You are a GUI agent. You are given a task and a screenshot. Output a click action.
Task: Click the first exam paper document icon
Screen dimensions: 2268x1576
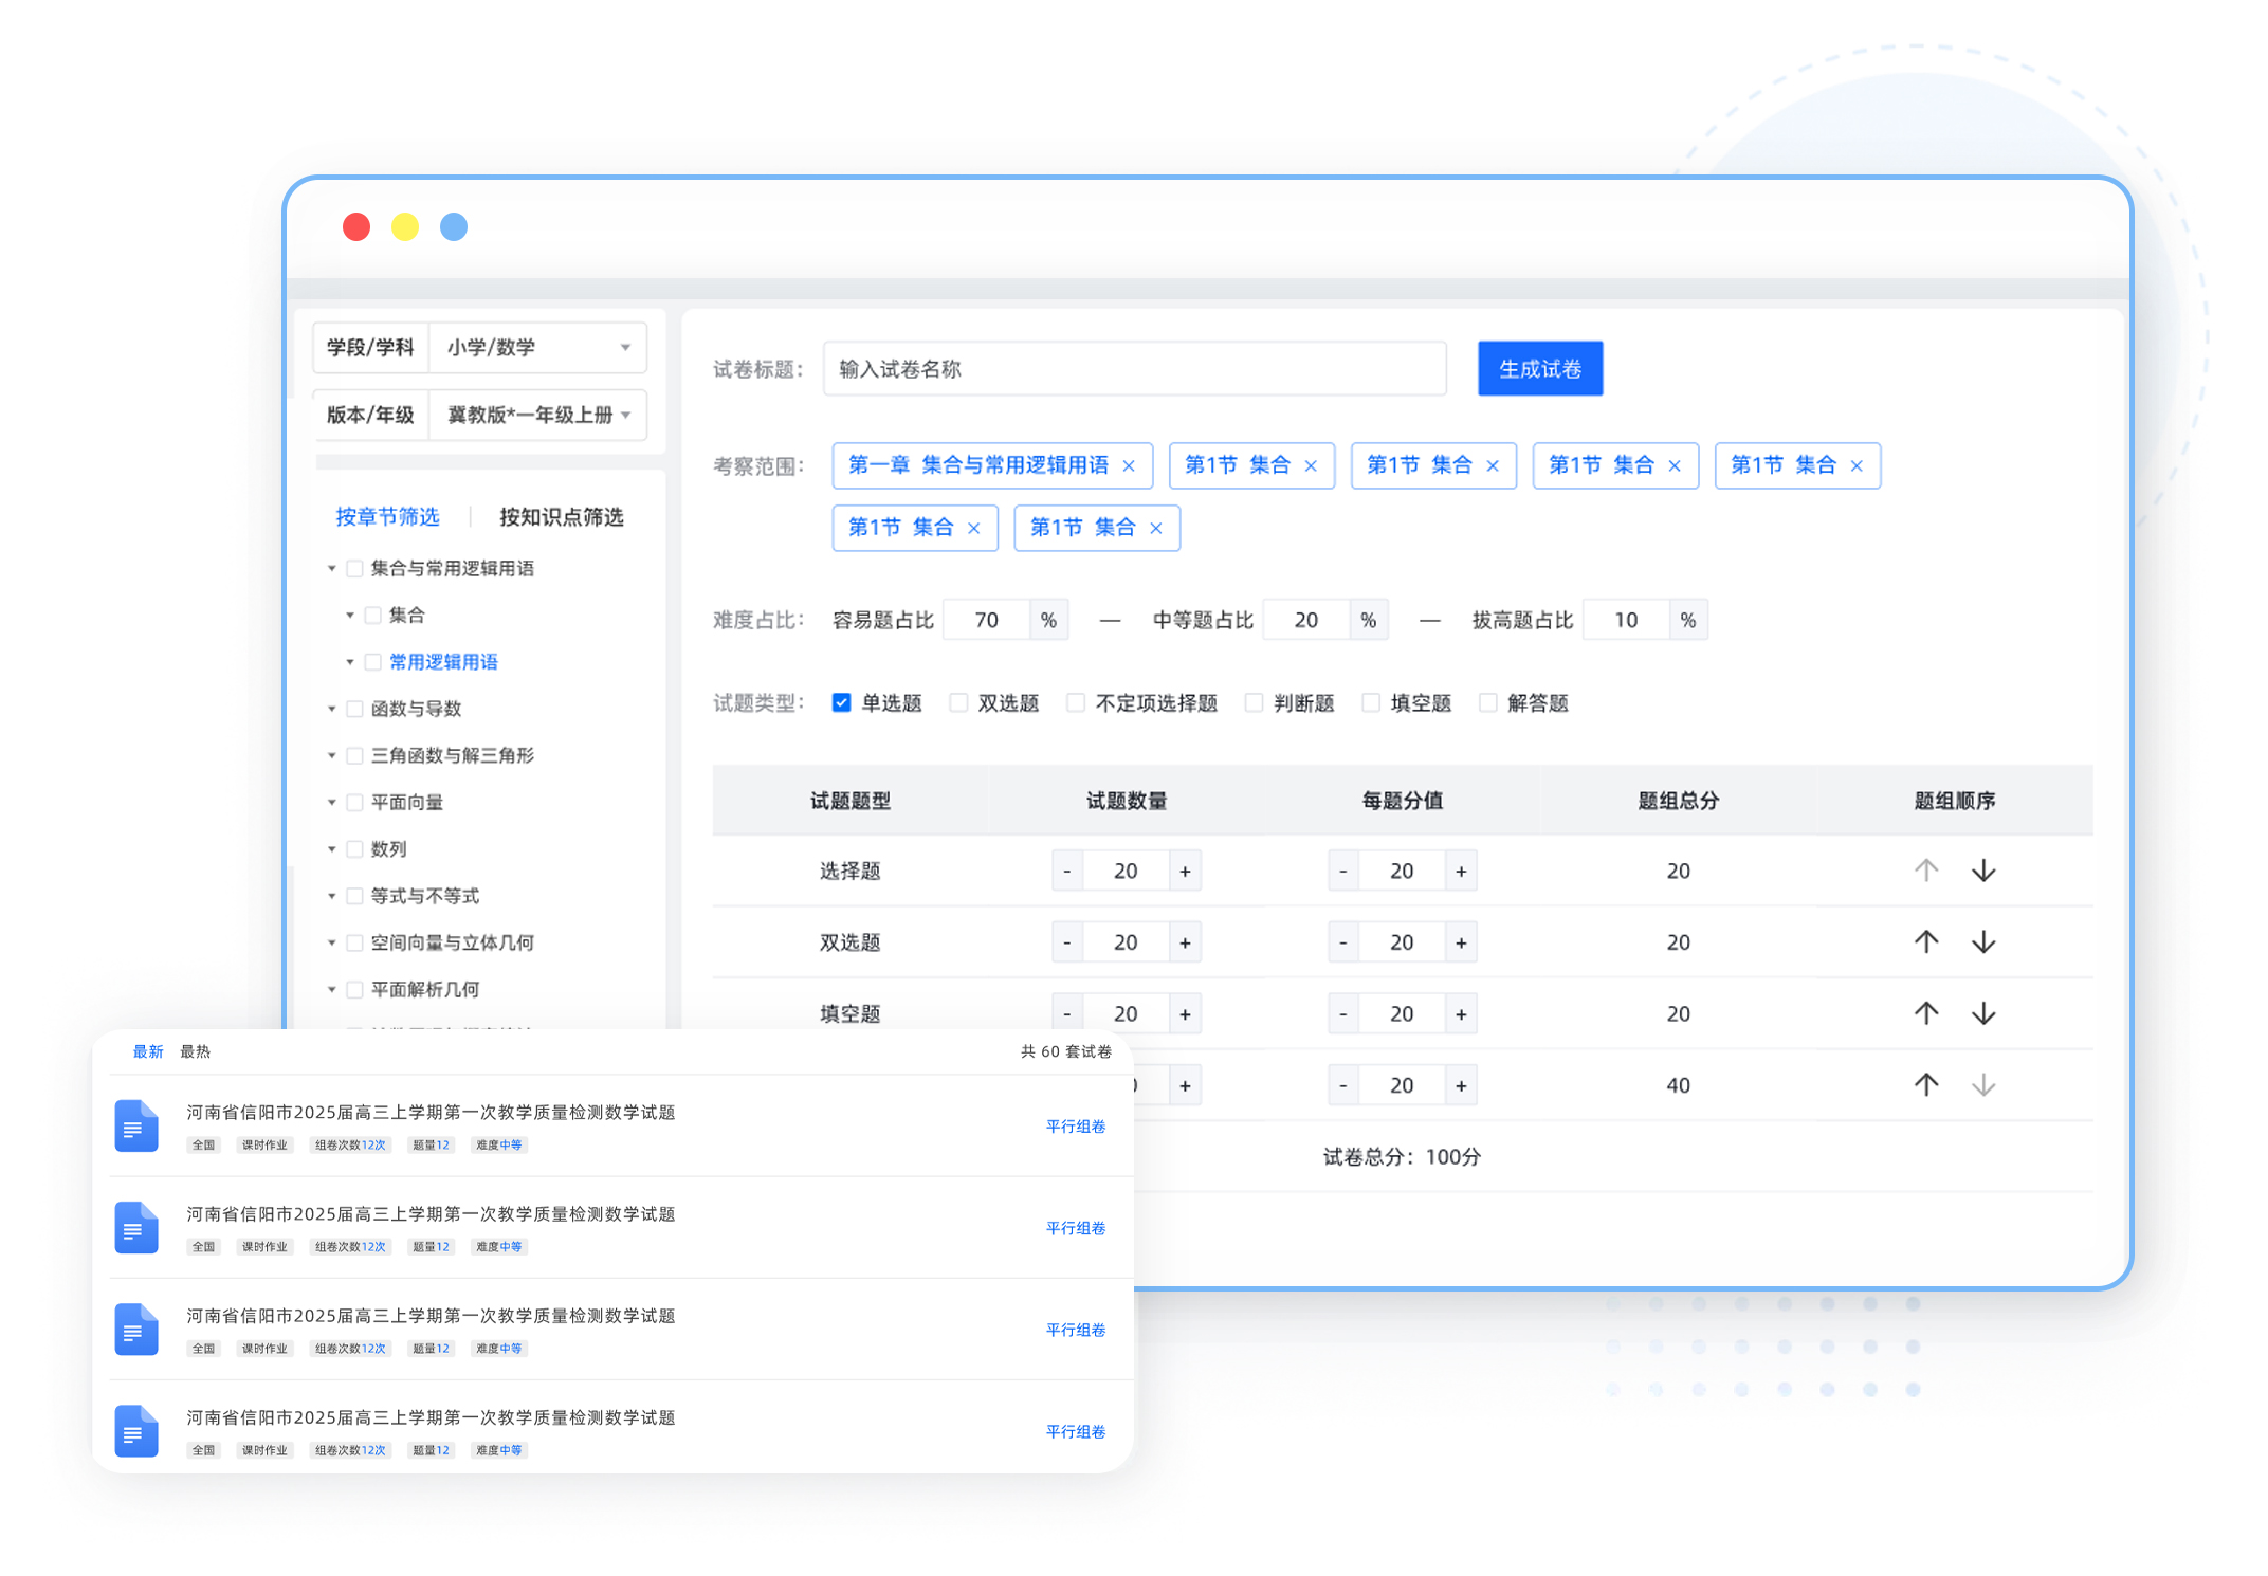tap(136, 1126)
